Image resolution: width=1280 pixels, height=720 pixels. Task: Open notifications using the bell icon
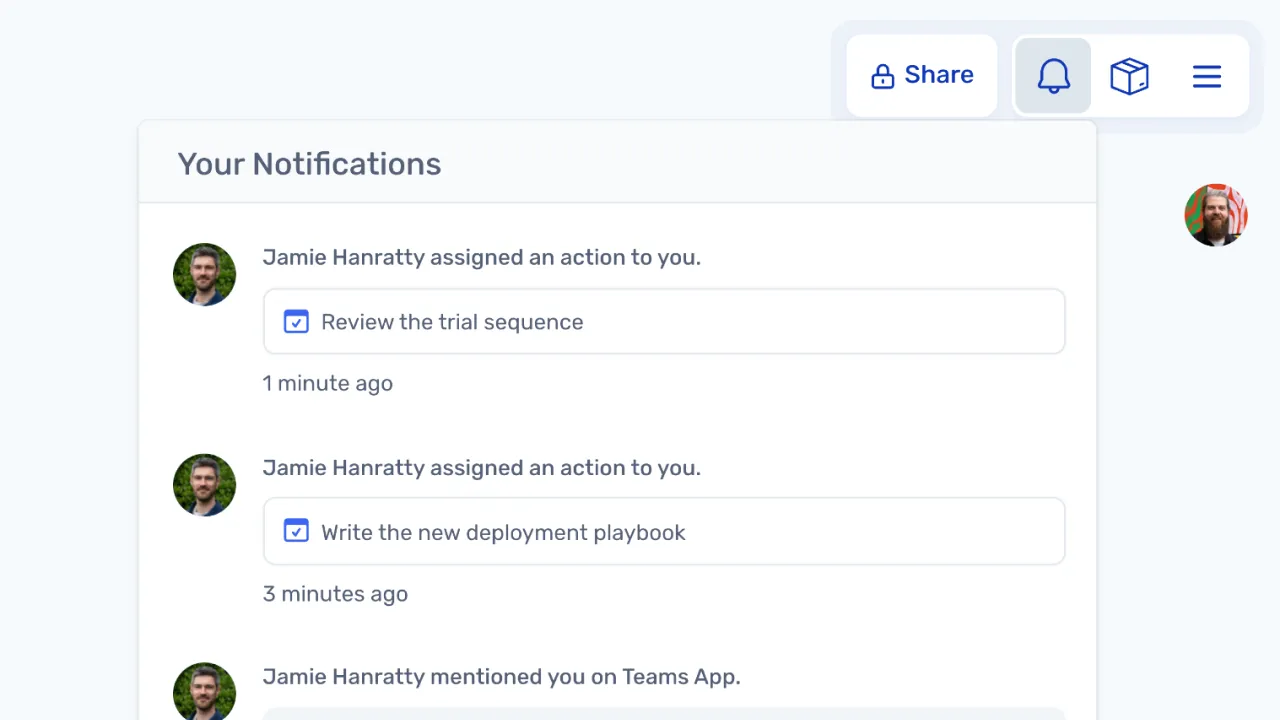pyautogui.click(x=1053, y=76)
